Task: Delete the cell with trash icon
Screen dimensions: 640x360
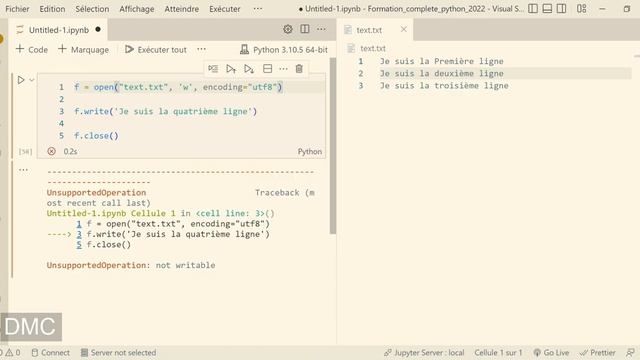Action: click(x=299, y=69)
